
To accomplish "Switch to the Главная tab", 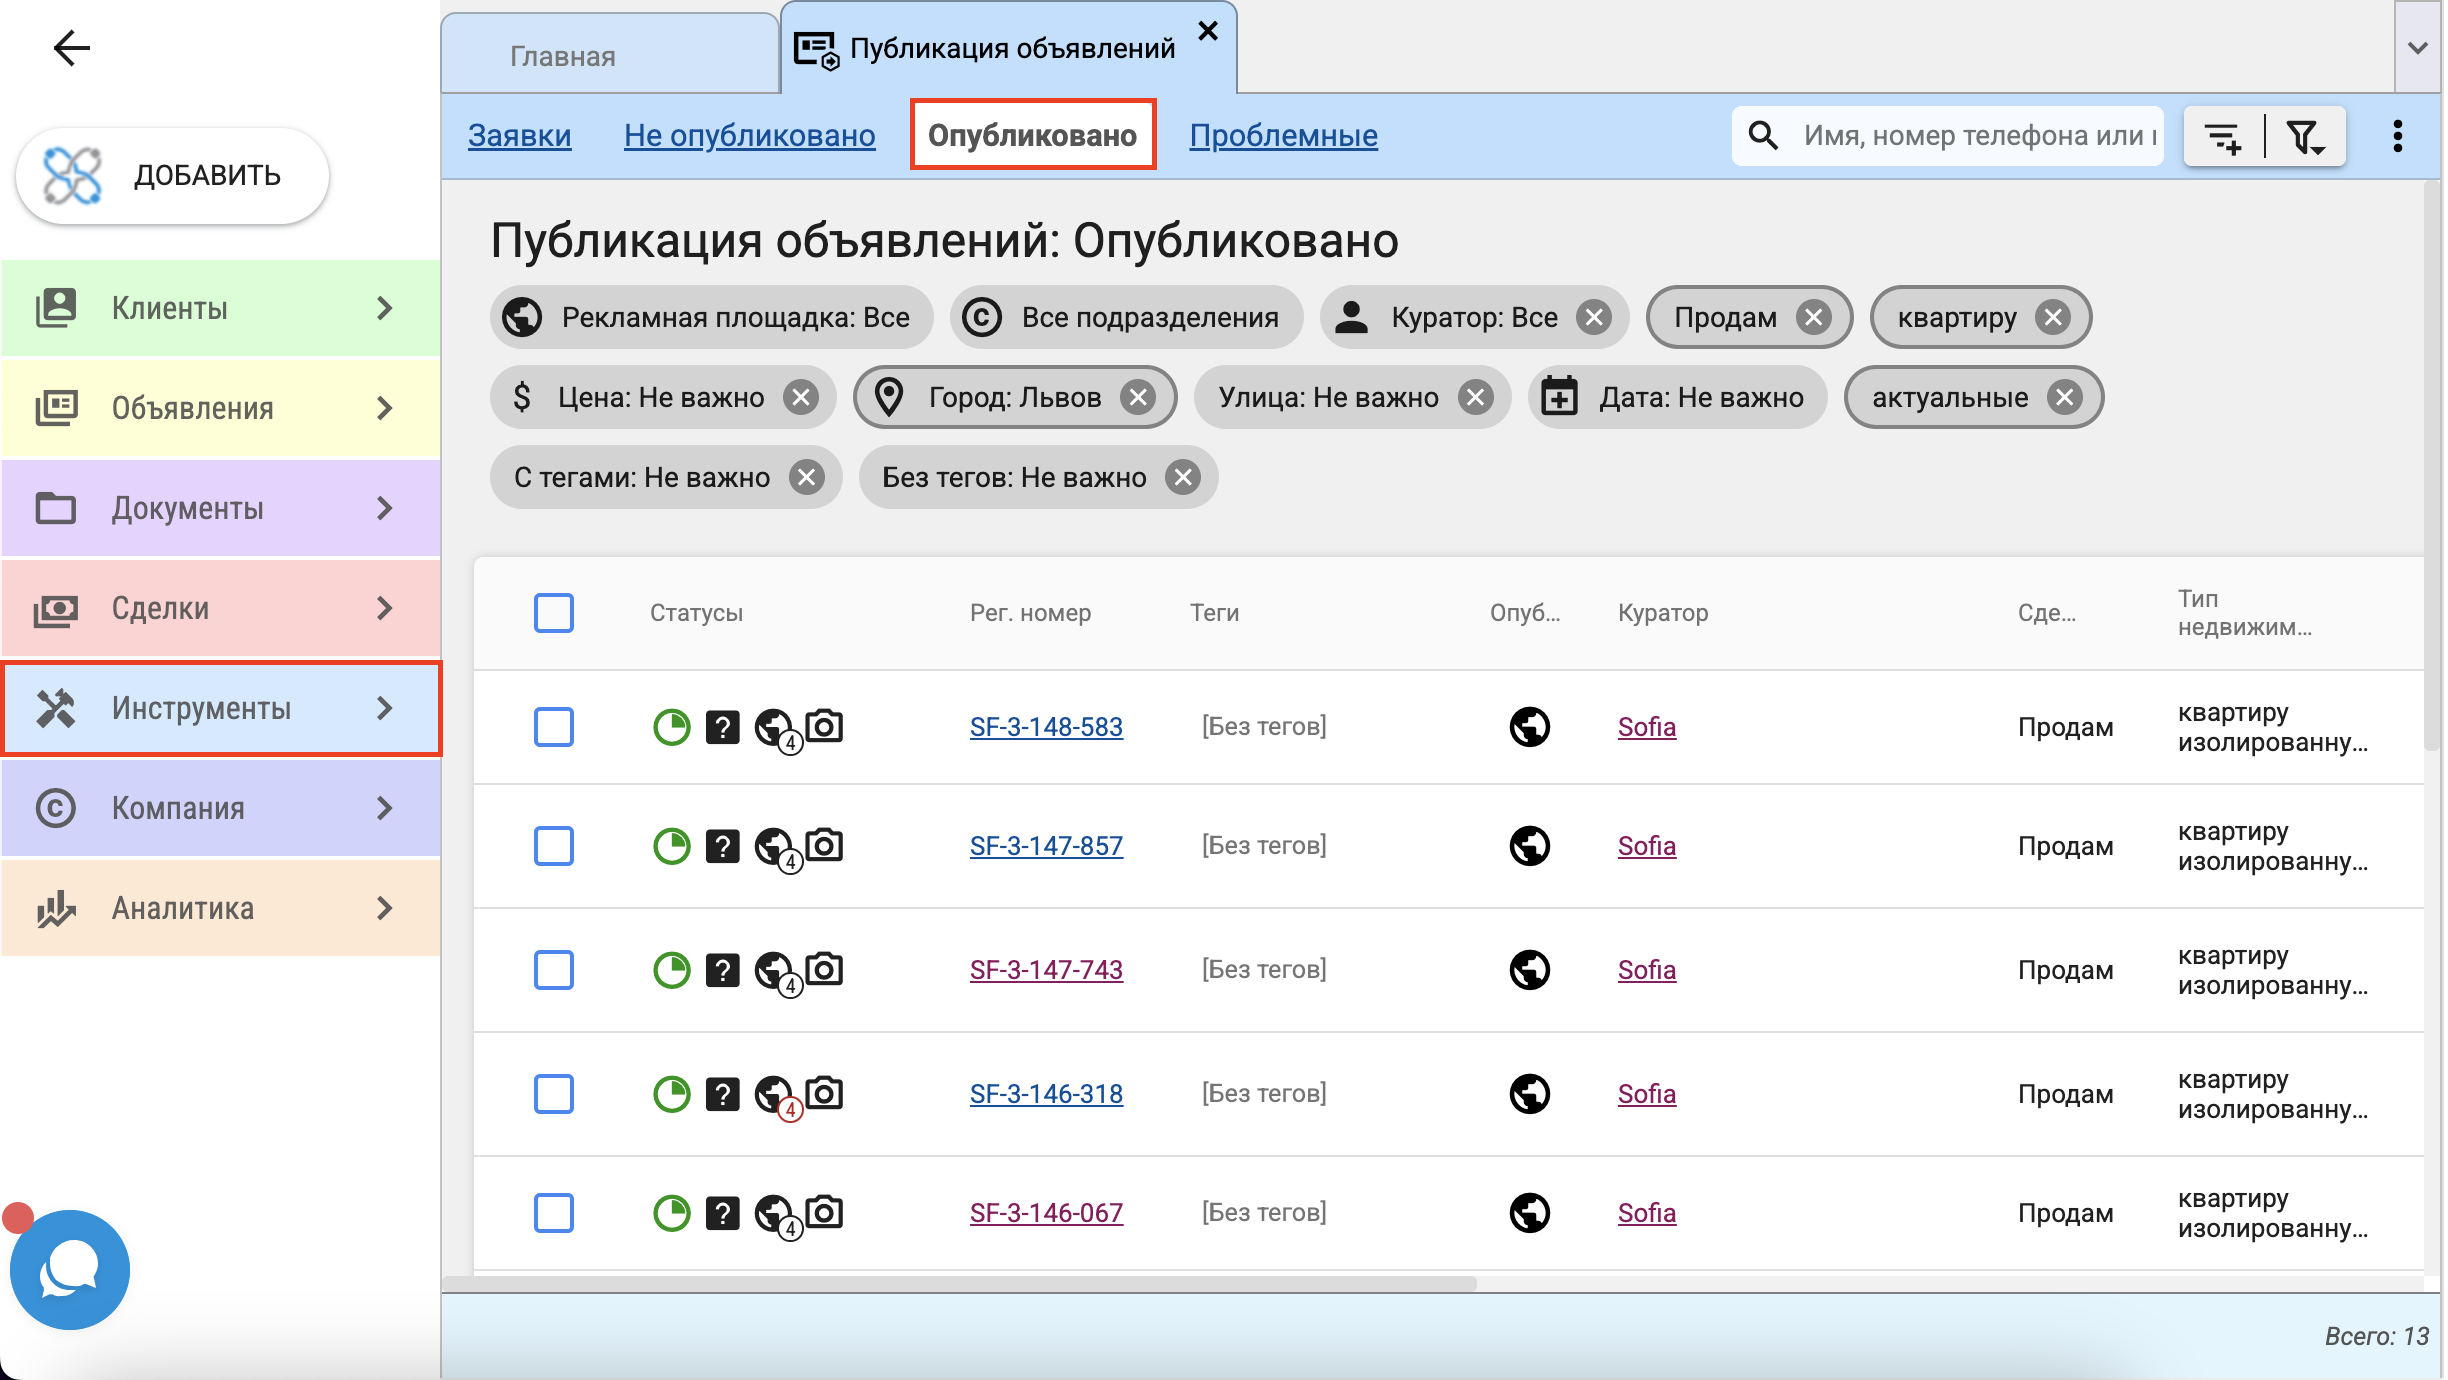I will click(x=611, y=55).
